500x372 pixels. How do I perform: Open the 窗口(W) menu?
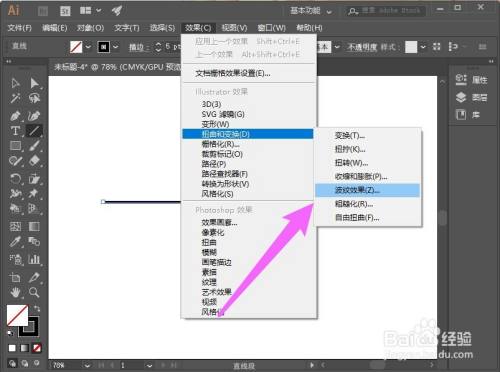coord(271,28)
